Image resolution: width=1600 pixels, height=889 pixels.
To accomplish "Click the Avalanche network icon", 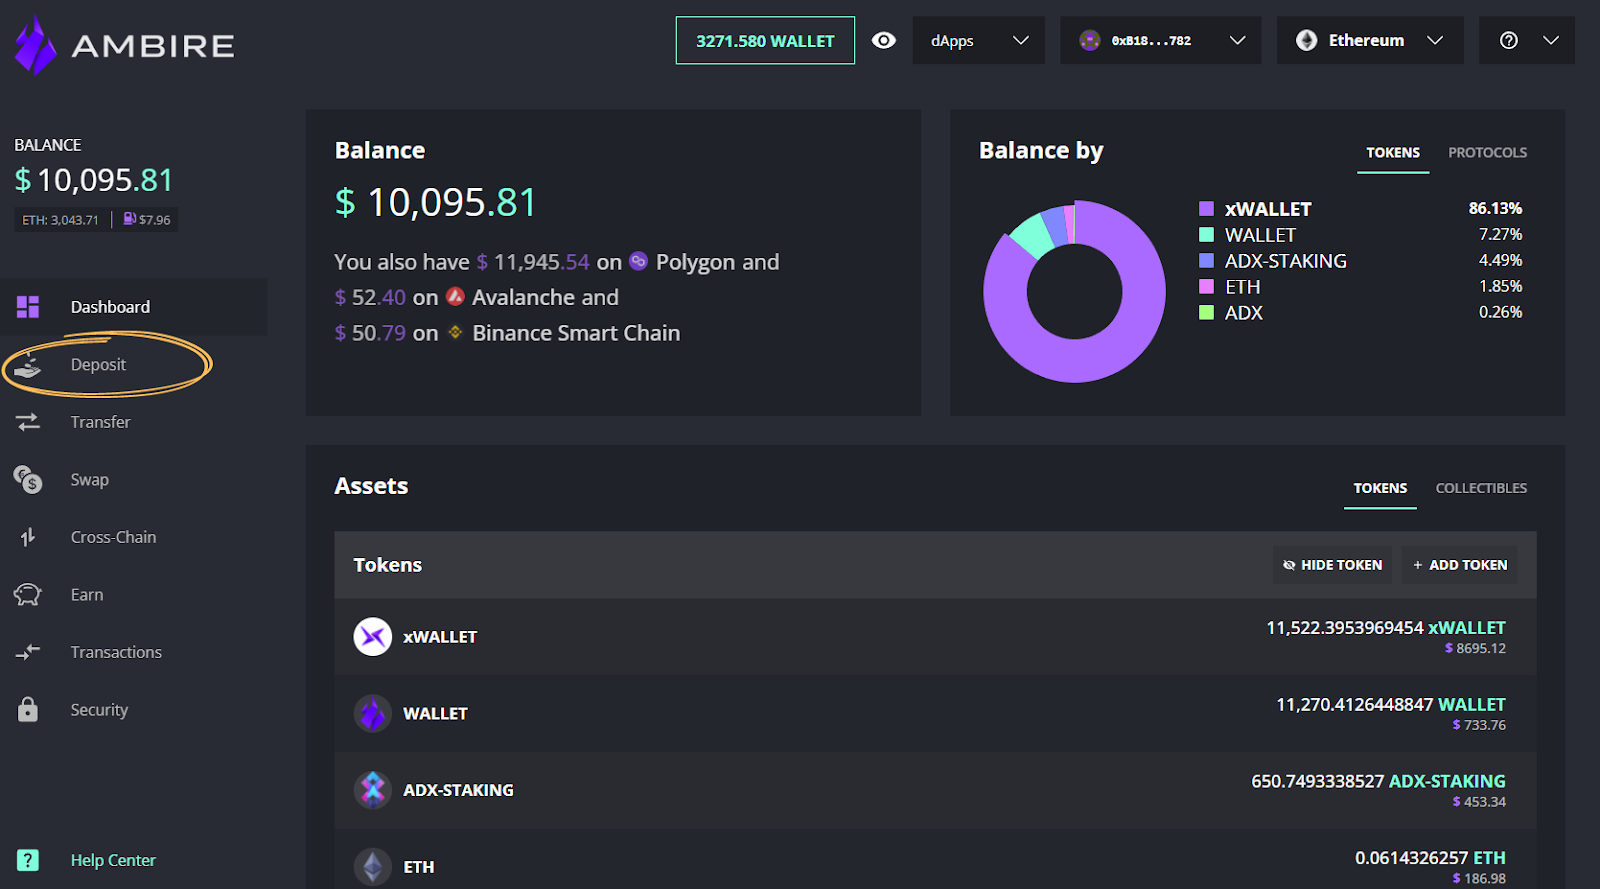I will (x=455, y=297).
